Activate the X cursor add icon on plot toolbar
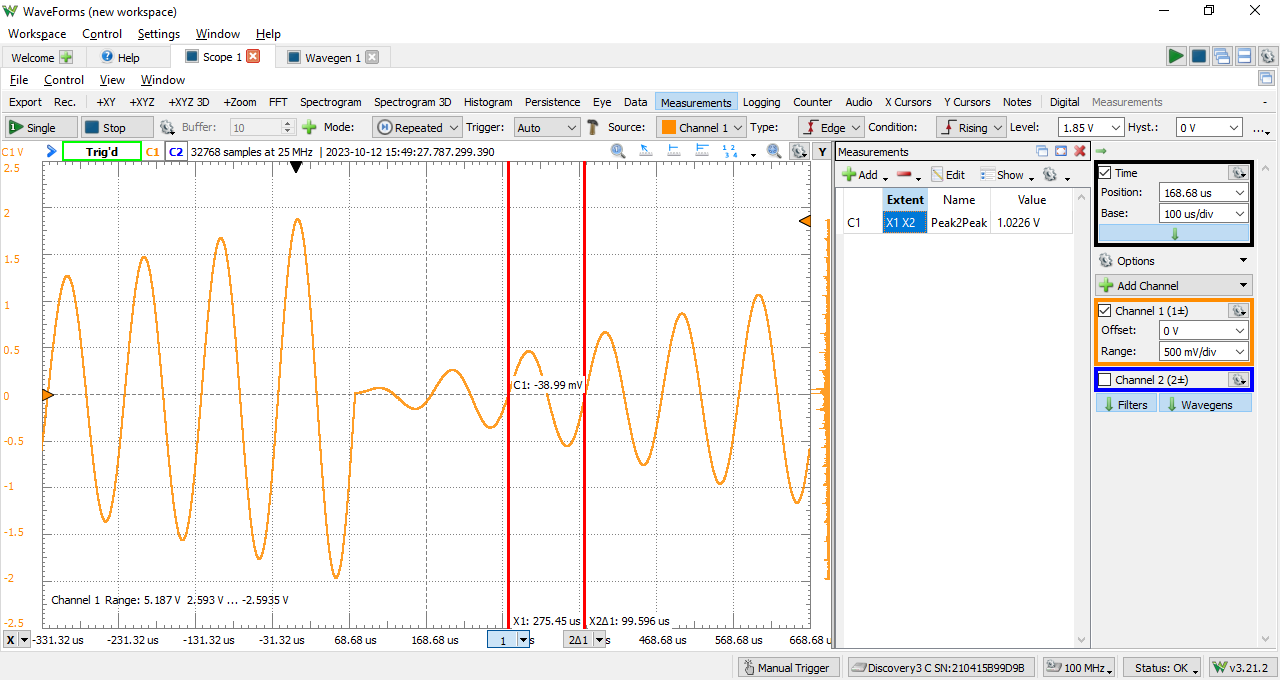The height and width of the screenshot is (680, 1280). click(672, 151)
